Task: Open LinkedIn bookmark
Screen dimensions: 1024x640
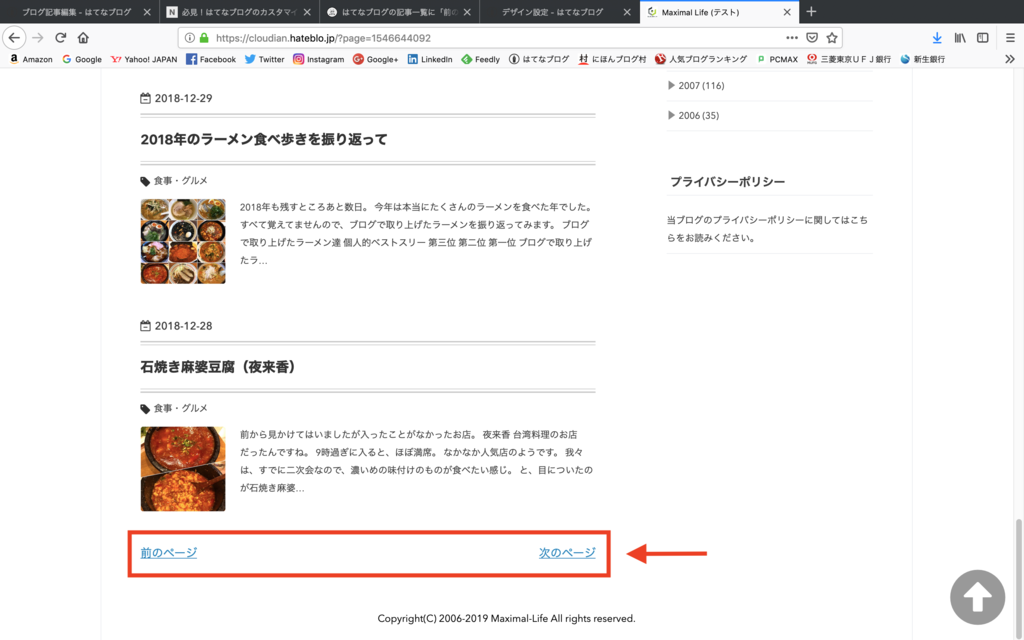Action: [x=430, y=59]
